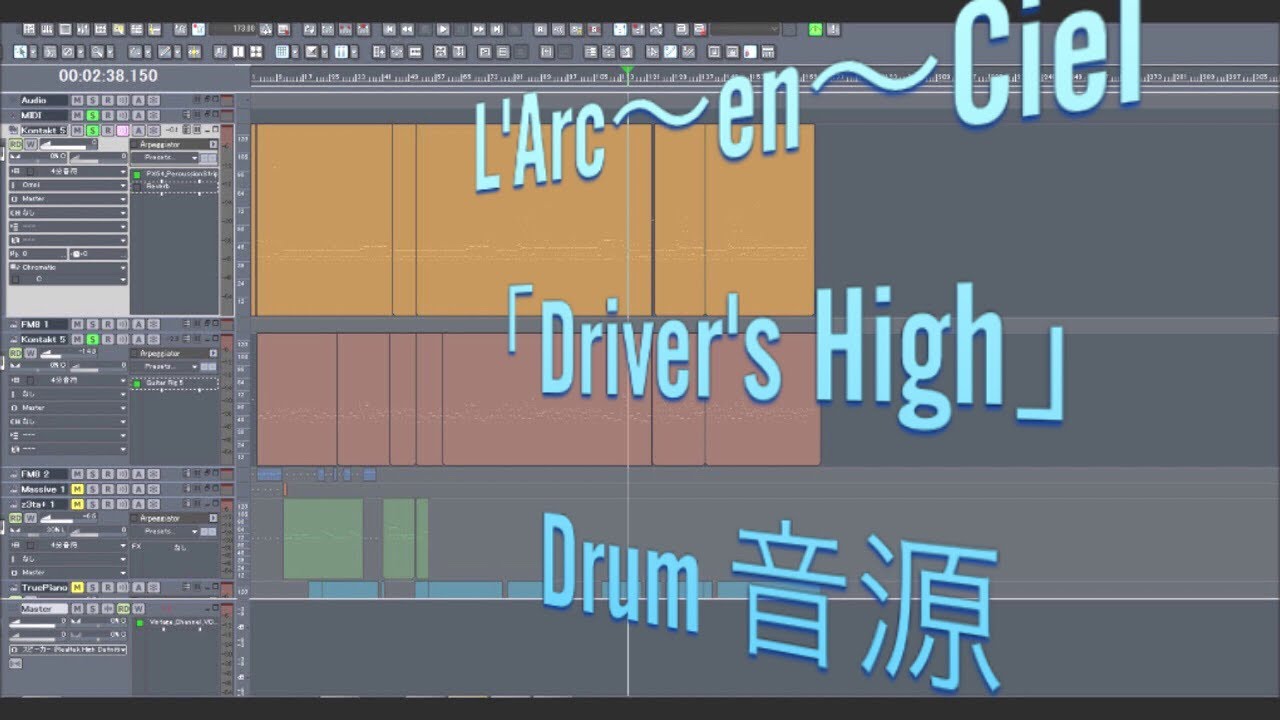Viewport: 1280px width, 720px height.
Task: Mute the MIDI track
Action: [77, 115]
